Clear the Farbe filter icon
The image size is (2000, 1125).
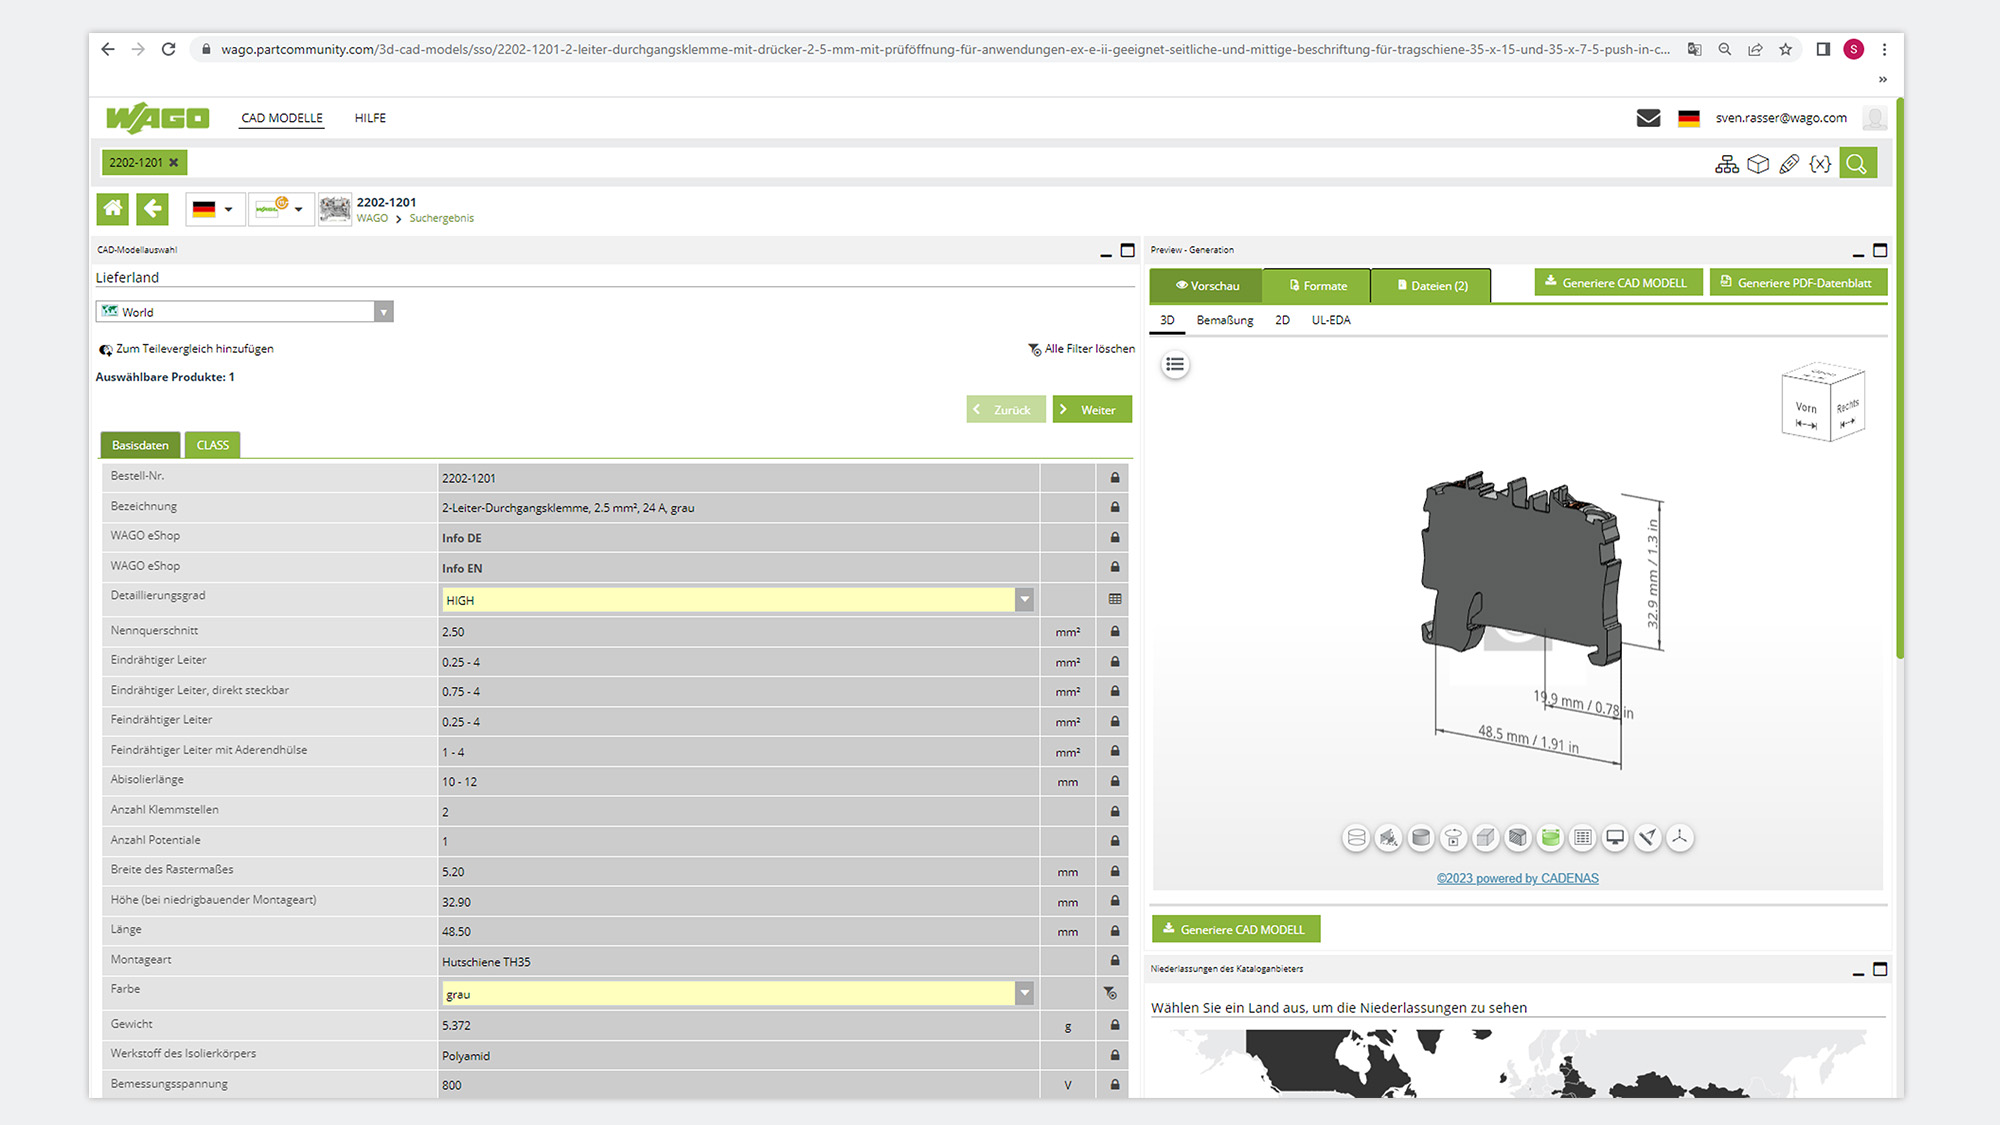point(1111,993)
